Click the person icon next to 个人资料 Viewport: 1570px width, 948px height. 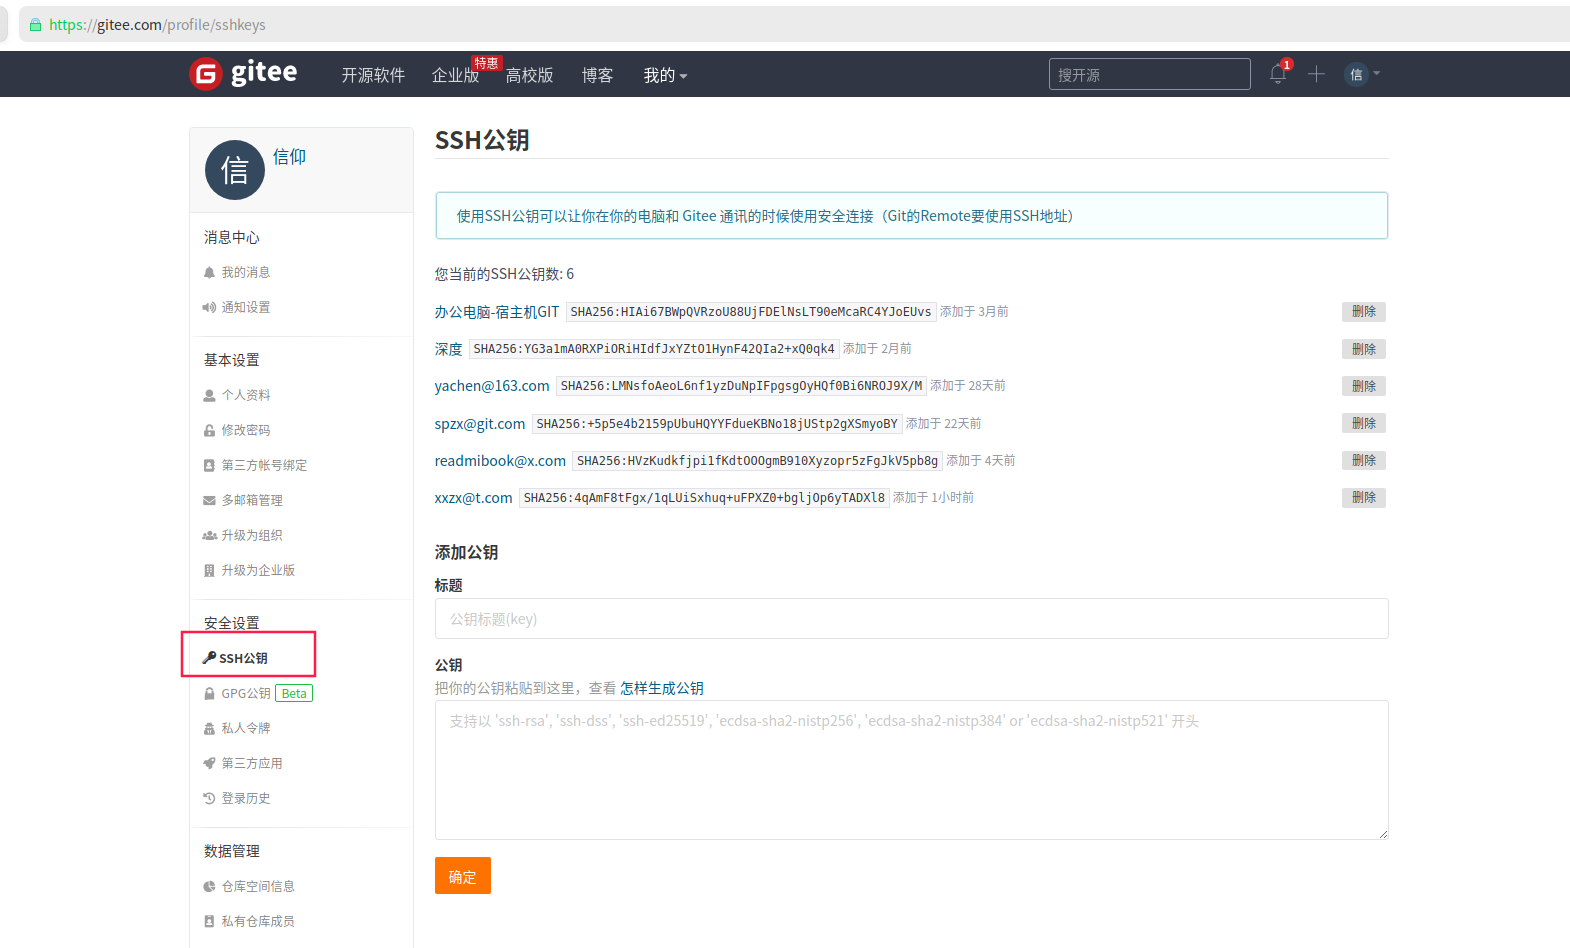click(209, 395)
